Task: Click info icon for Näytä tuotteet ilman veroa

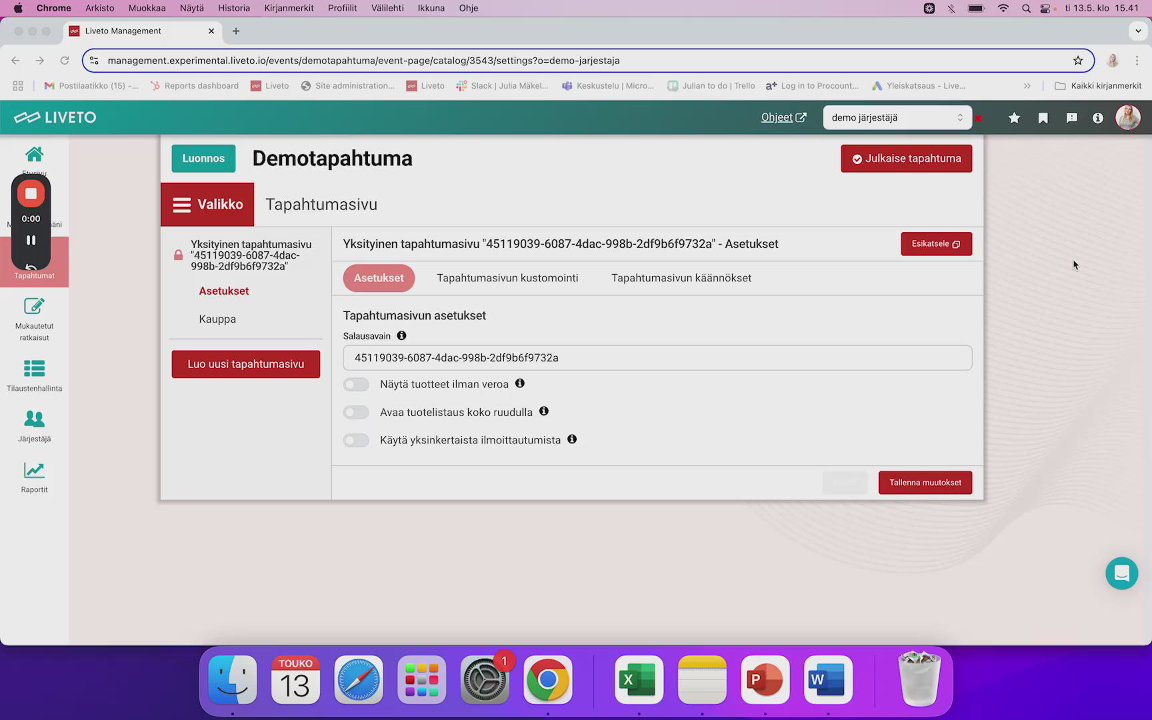Action: click(519, 384)
